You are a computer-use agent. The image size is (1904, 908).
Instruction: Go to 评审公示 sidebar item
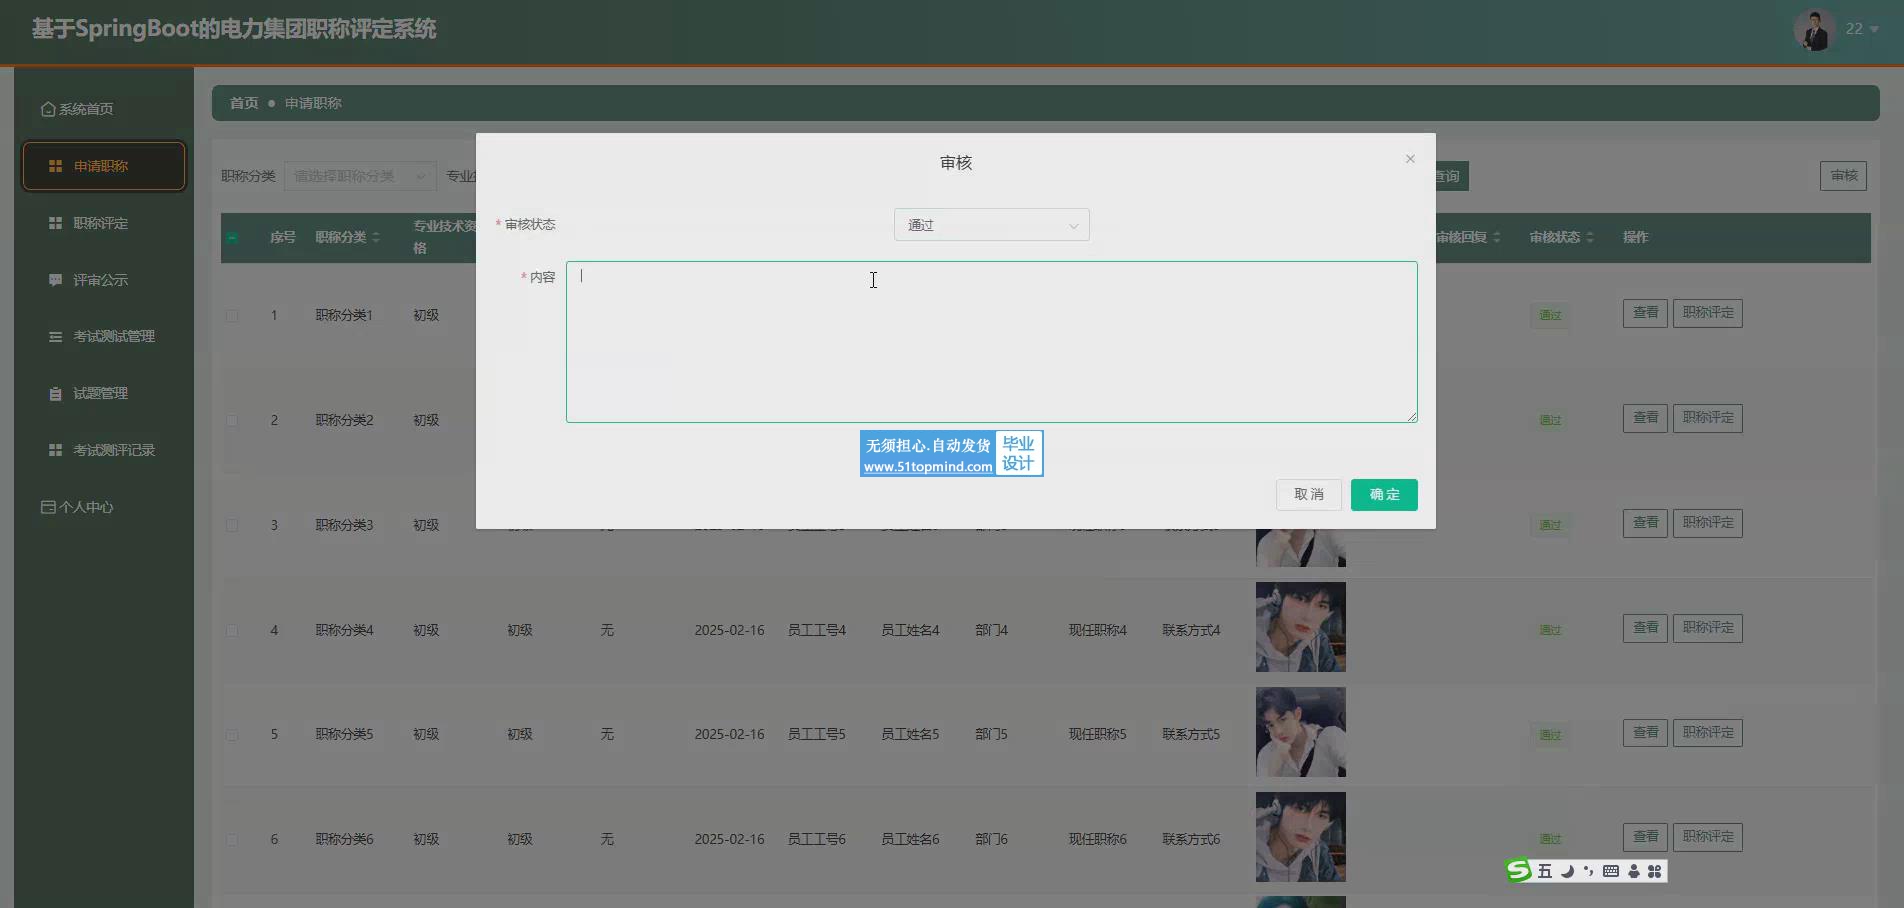click(x=101, y=280)
